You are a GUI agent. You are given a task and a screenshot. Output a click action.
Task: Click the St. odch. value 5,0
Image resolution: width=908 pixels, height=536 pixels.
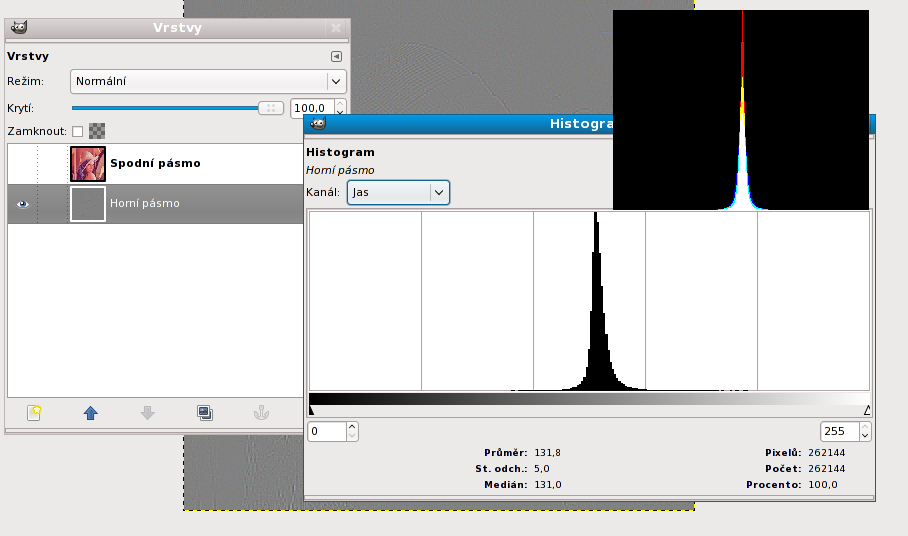(x=541, y=469)
